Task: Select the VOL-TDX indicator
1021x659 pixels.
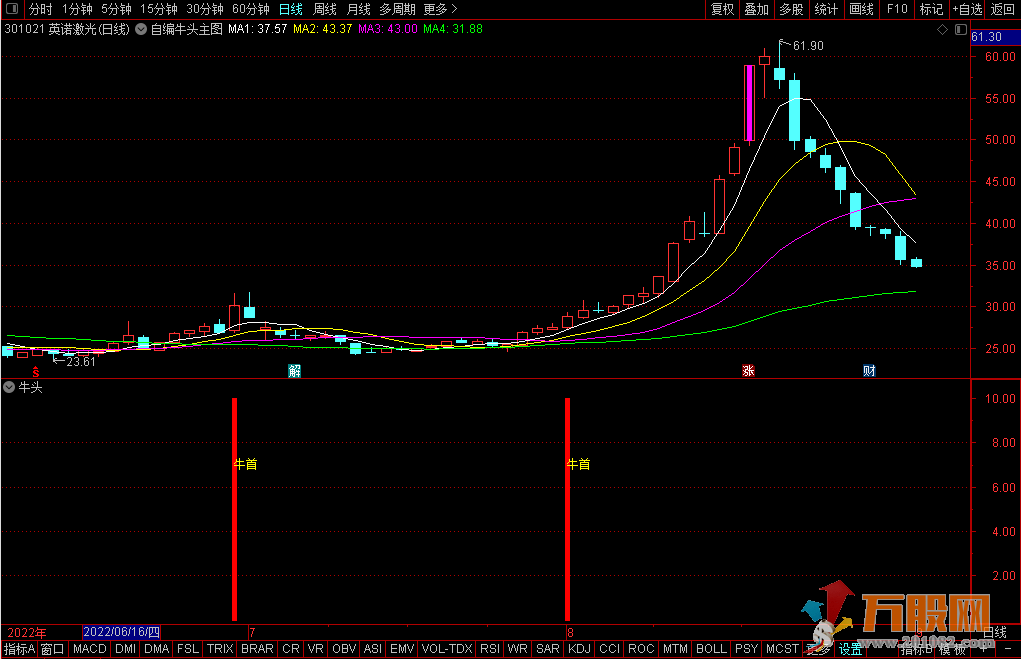Action: 447,649
